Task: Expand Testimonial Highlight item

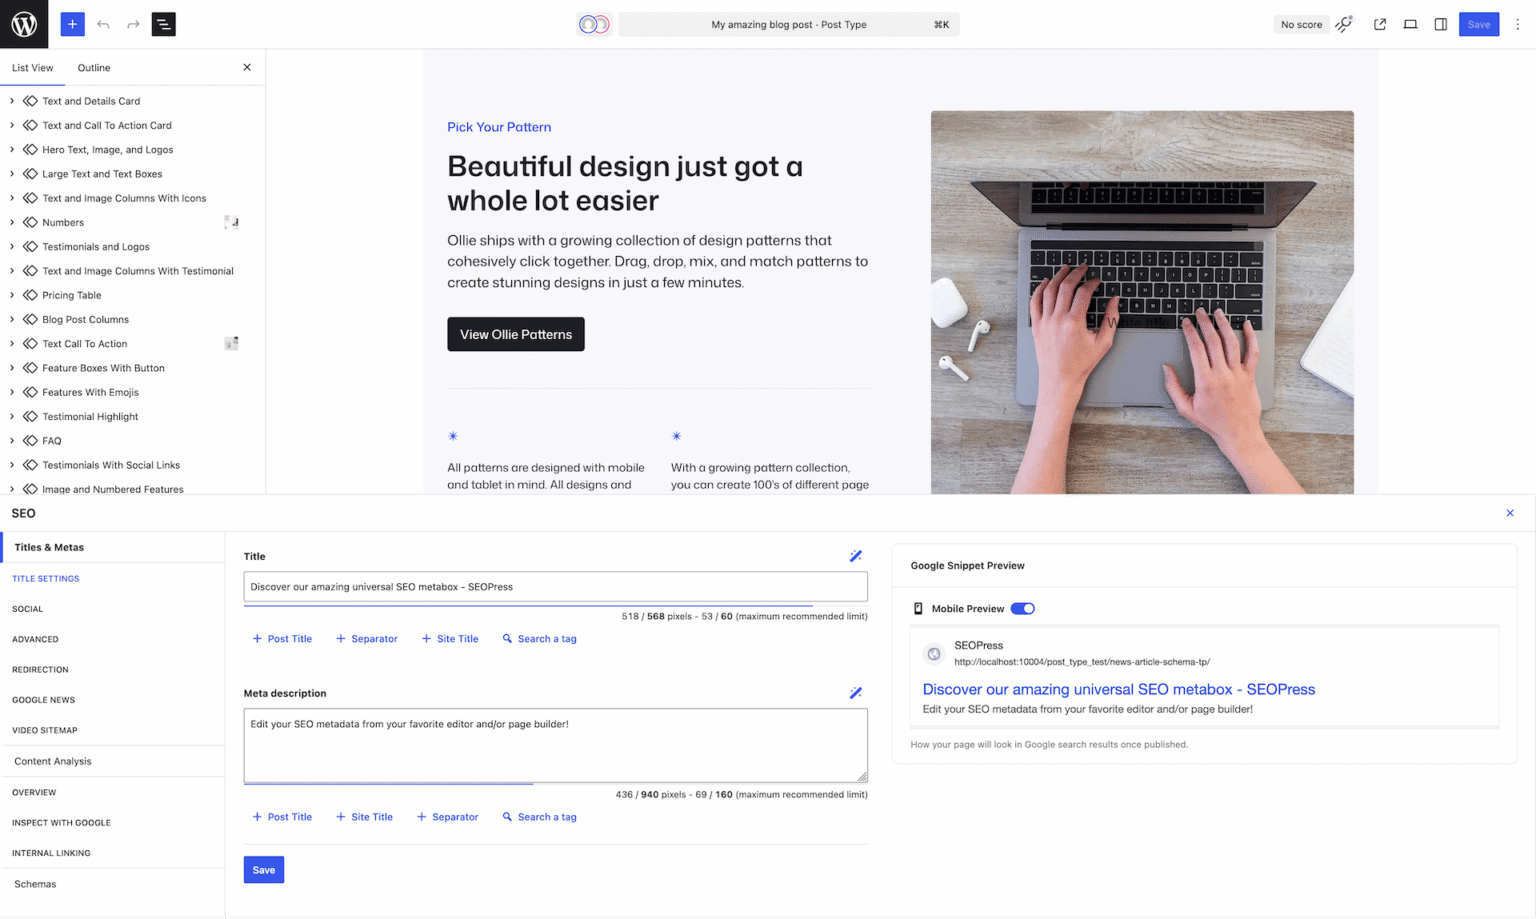Action: point(12,417)
